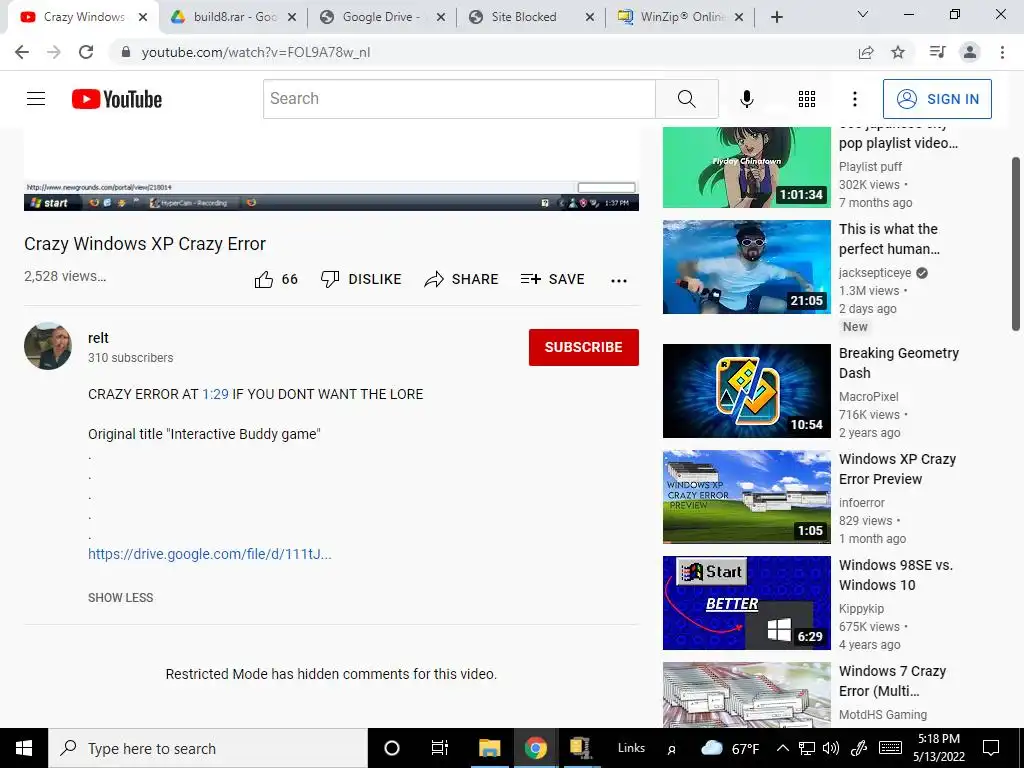Click the address bar URL

coord(255,52)
